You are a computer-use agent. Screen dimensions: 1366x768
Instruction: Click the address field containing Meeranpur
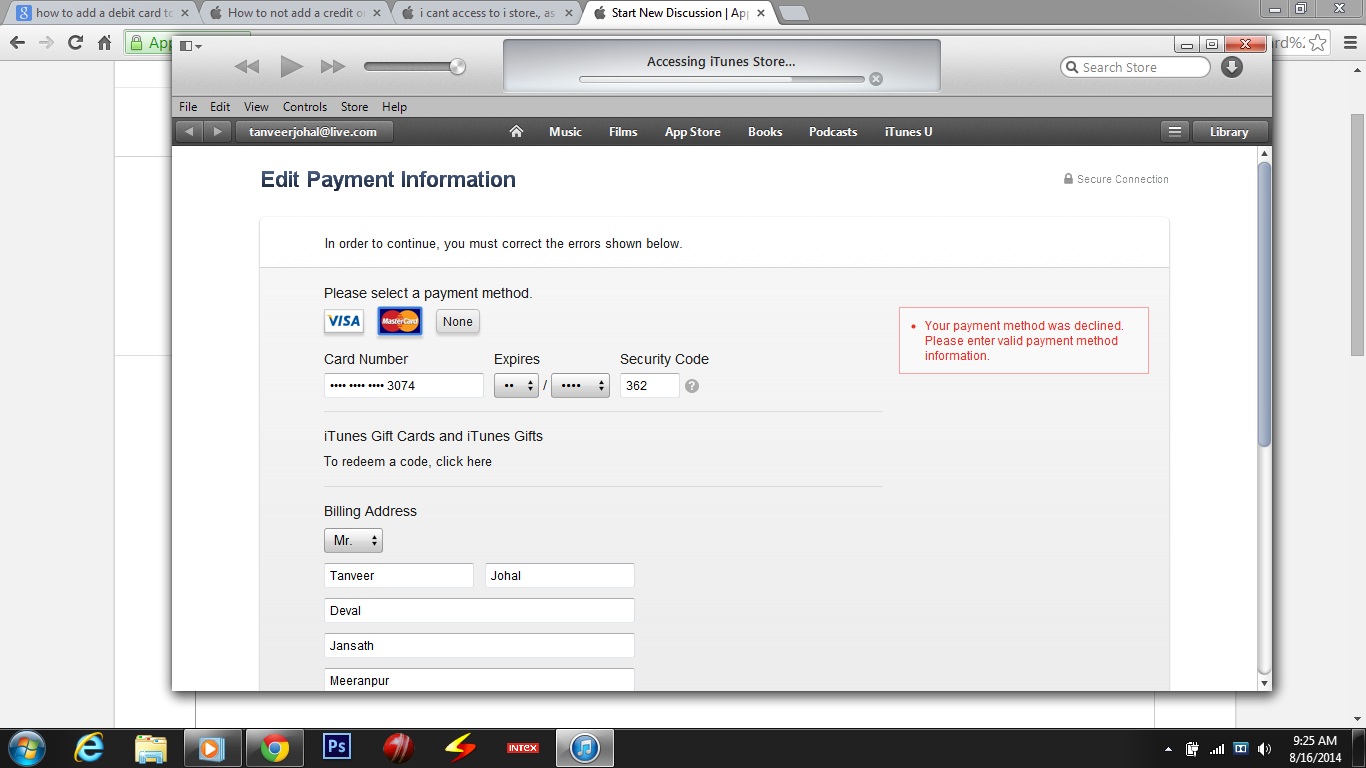479,679
